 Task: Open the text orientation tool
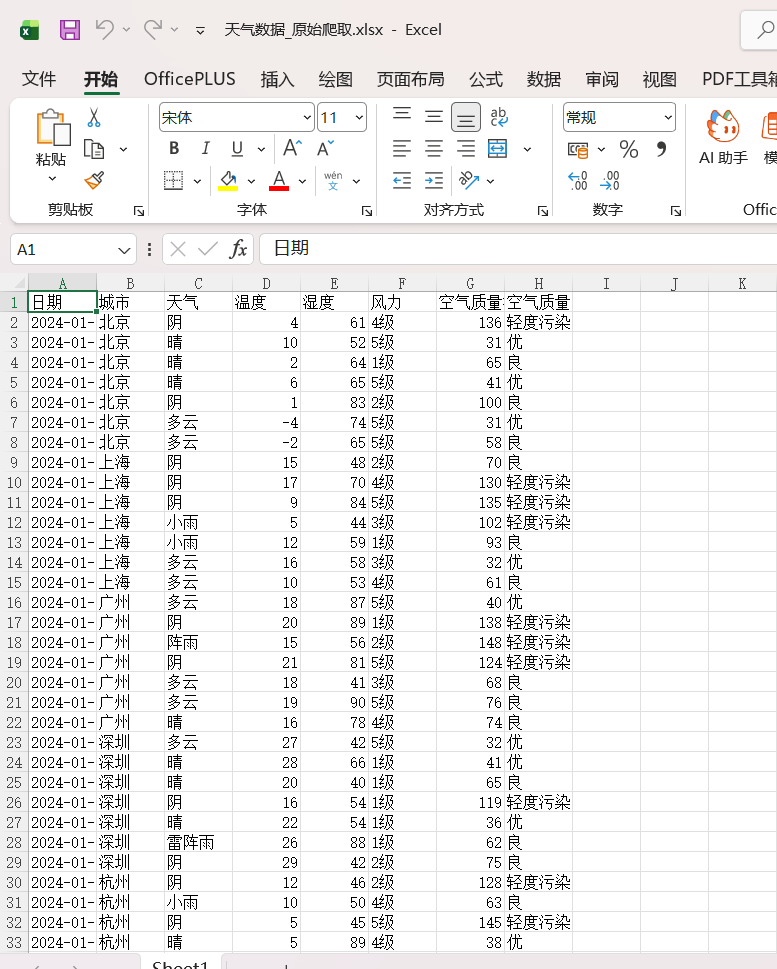469,180
